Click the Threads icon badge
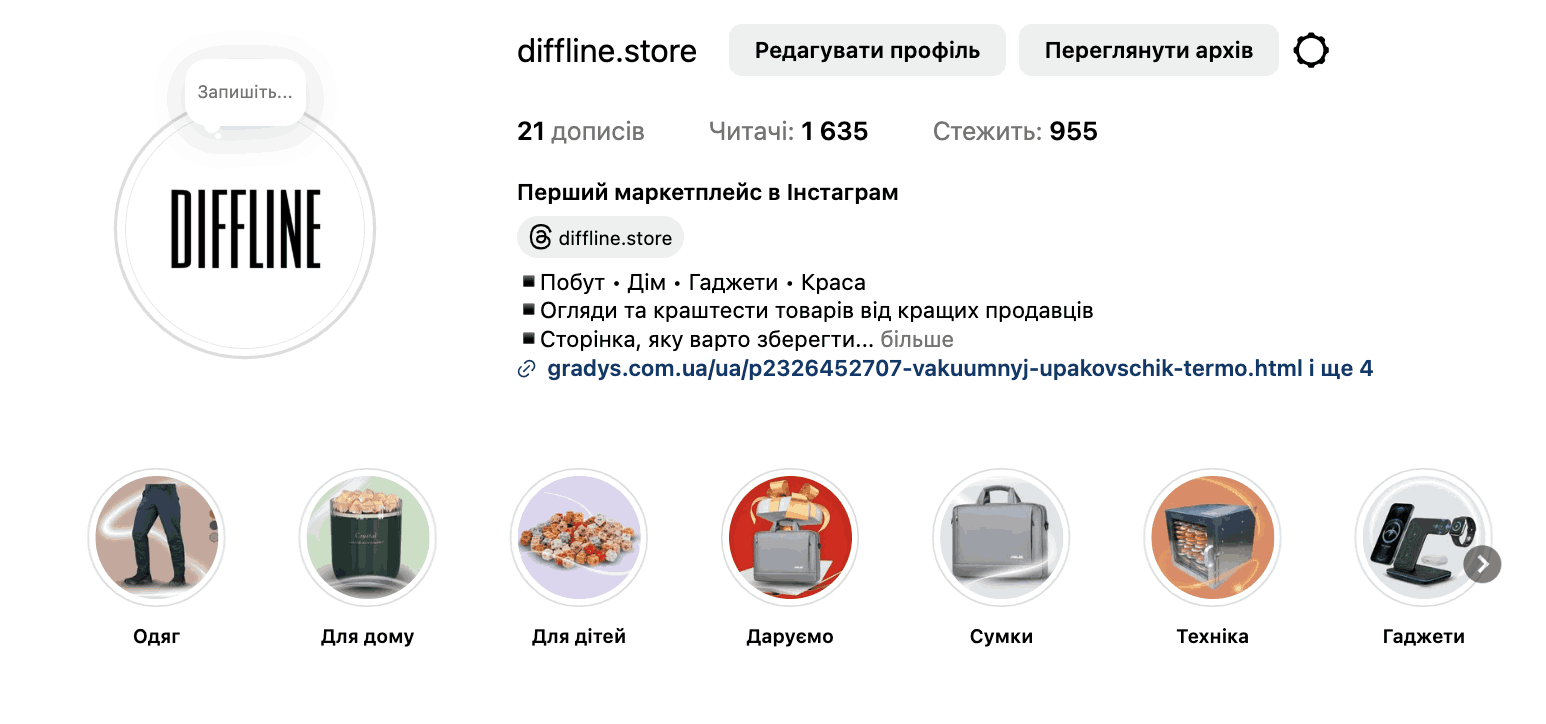Image resolution: width=1546 pixels, height=724 pixels. (x=600, y=238)
